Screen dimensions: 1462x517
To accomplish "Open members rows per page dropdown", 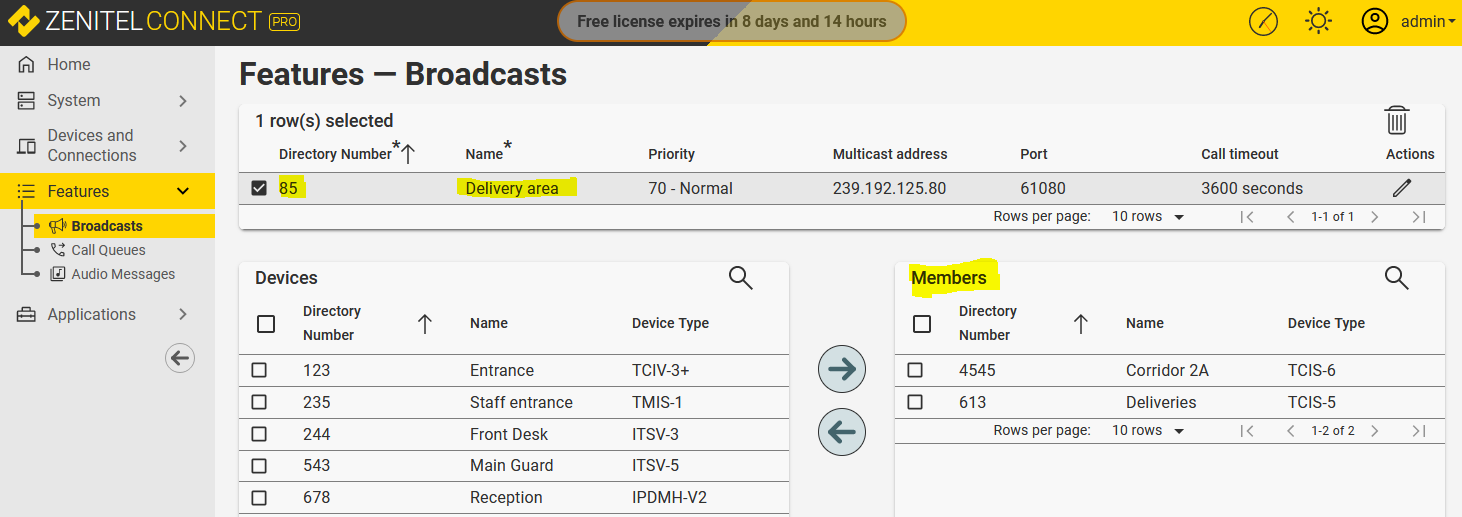I will 1149,430.
